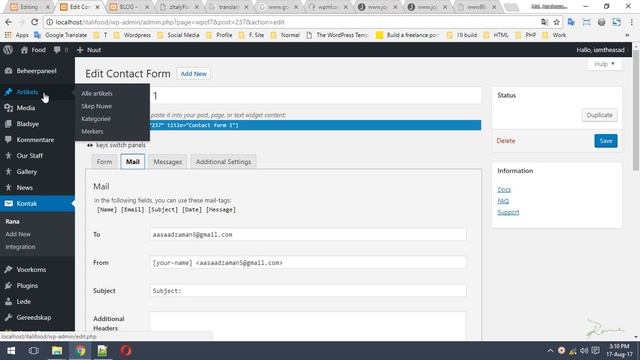Open the Support link
This screenshot has height=360, width=640.
click(x=508, y=213)
